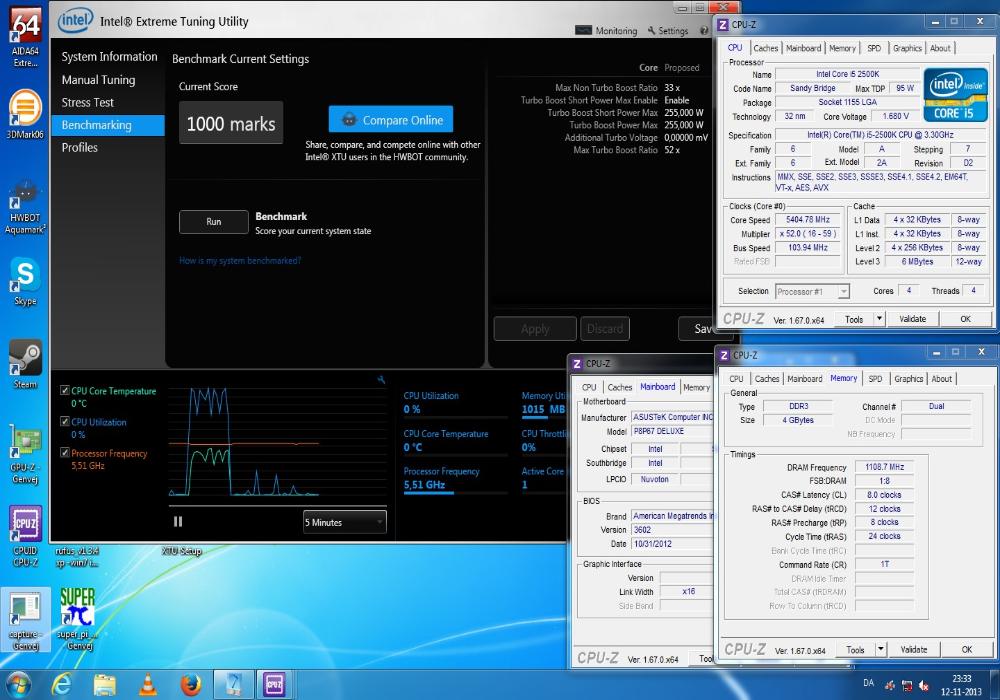Click the Core Speed 5404.78 MHz field
Image resolution: width=1000 pixels, height=700 pixels.
[807, 219]
